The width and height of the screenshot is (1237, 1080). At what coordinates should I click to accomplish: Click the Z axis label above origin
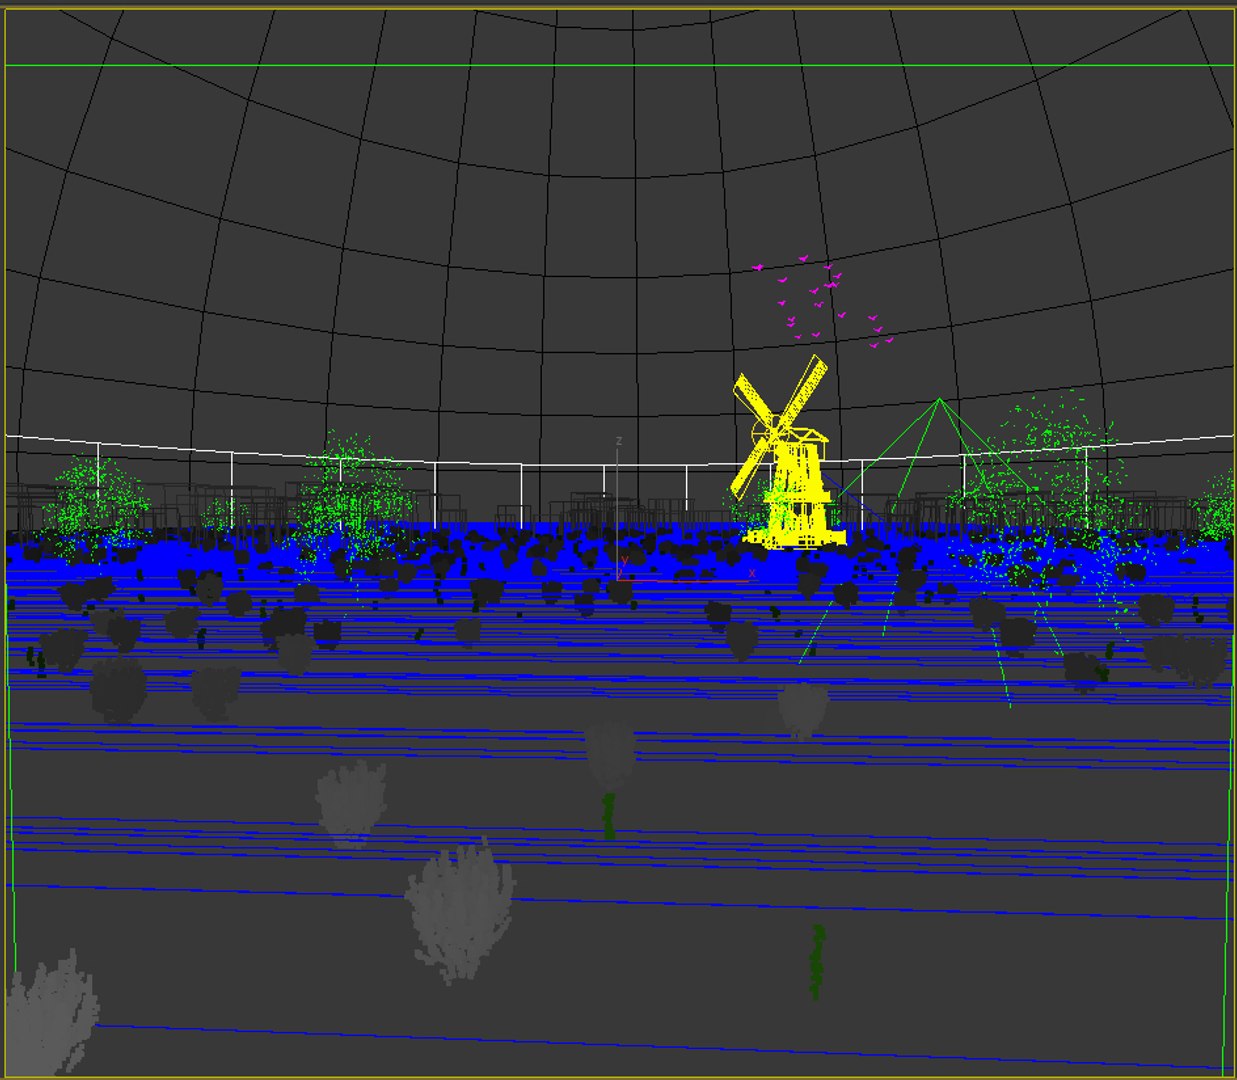click(619, 441)
